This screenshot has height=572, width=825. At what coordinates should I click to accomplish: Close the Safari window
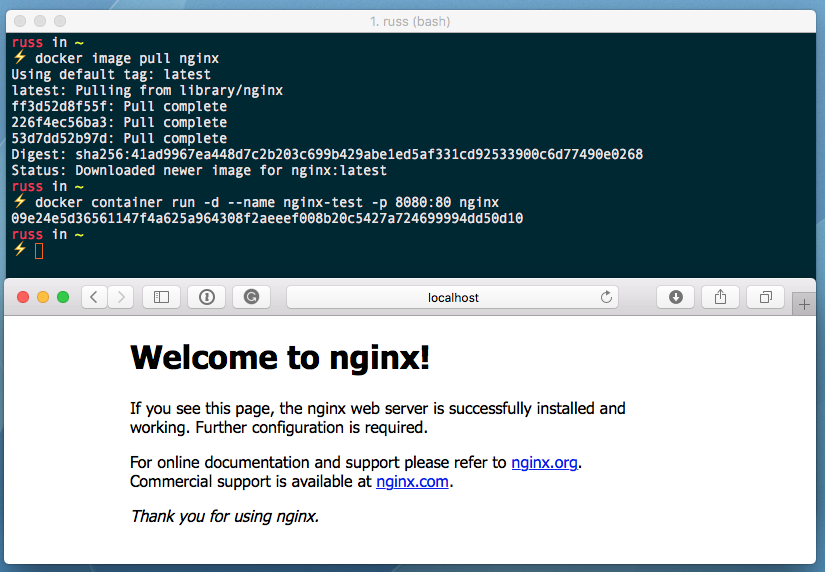click(x=23, y=297)
